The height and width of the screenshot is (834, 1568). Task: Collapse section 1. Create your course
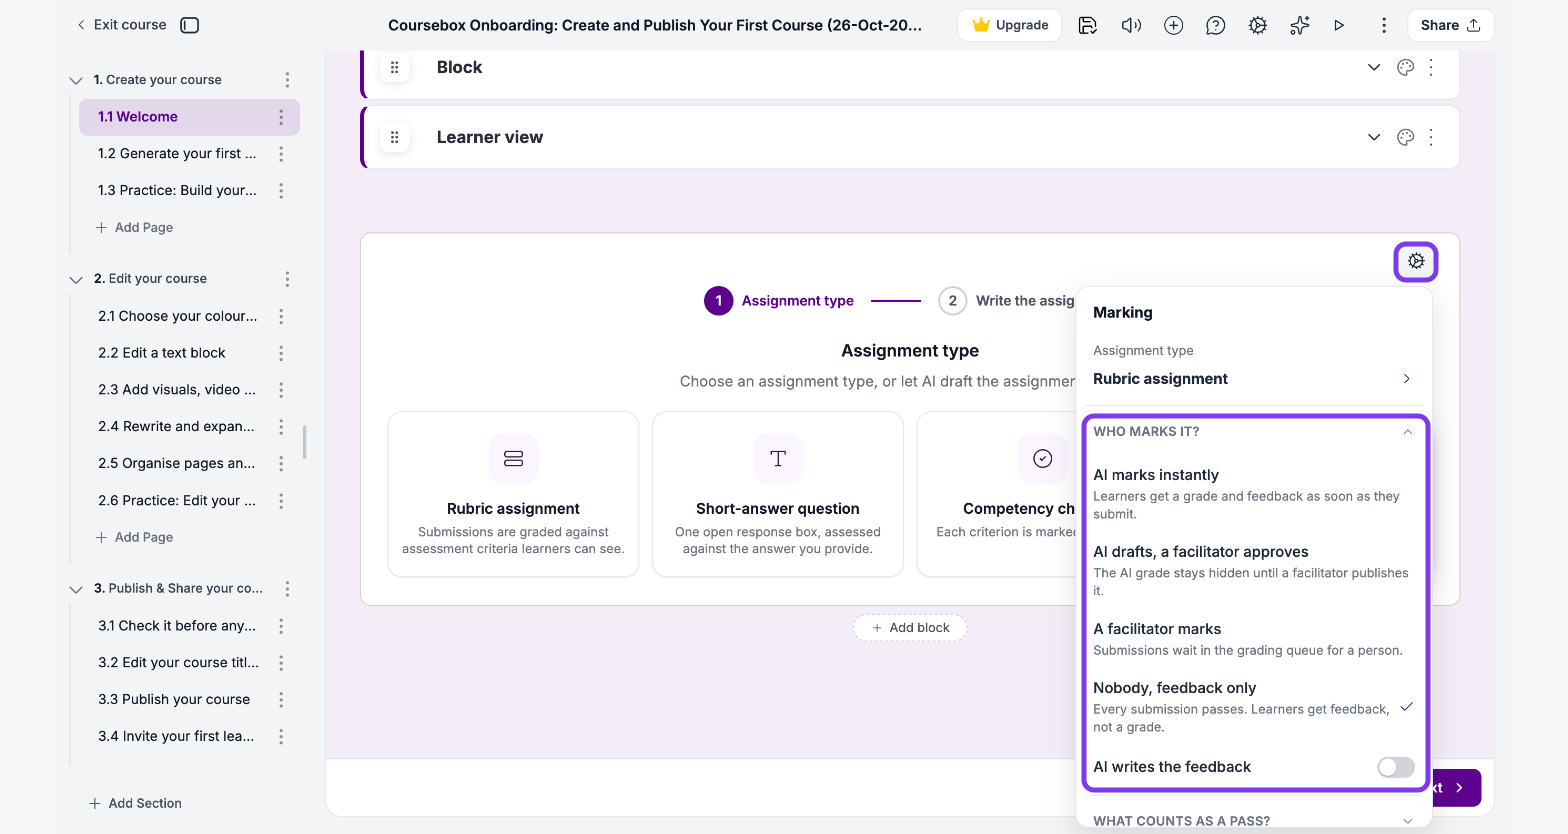(75, 80)
